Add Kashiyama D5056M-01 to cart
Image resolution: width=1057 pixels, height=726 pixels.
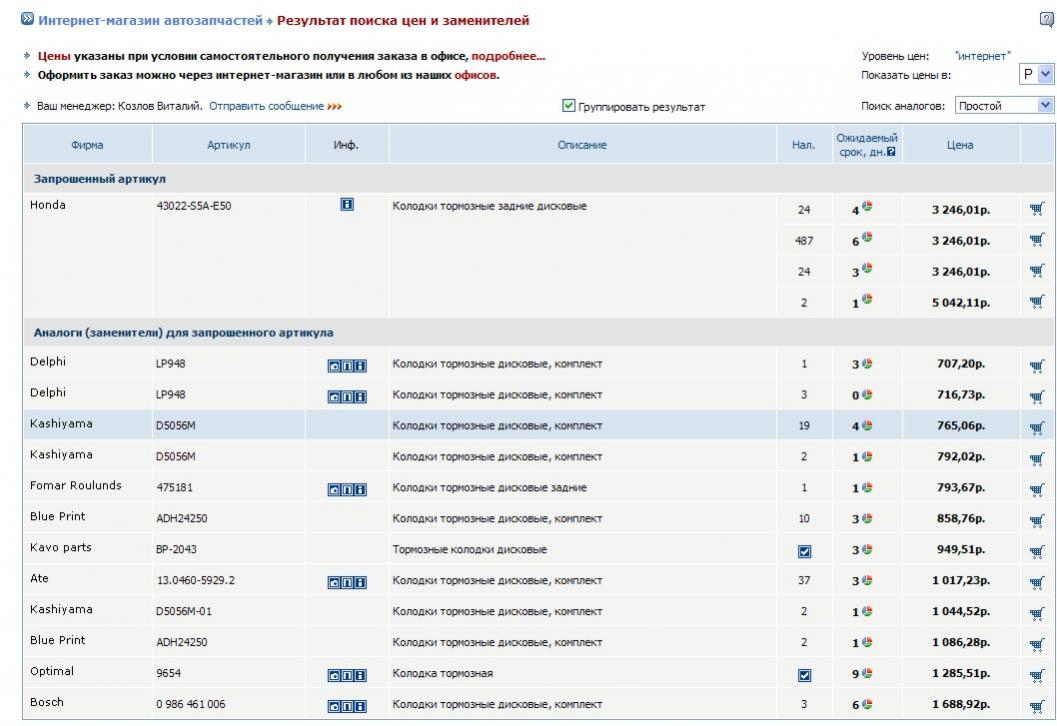tap(1037, 613)
